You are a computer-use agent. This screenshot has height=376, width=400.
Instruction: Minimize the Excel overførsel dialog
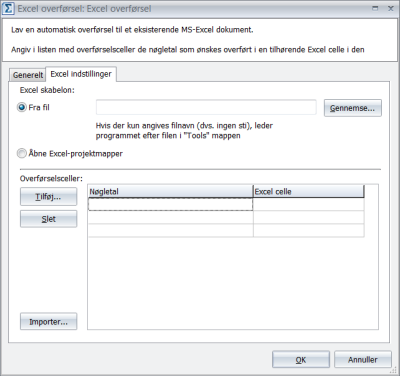point(375,8)
